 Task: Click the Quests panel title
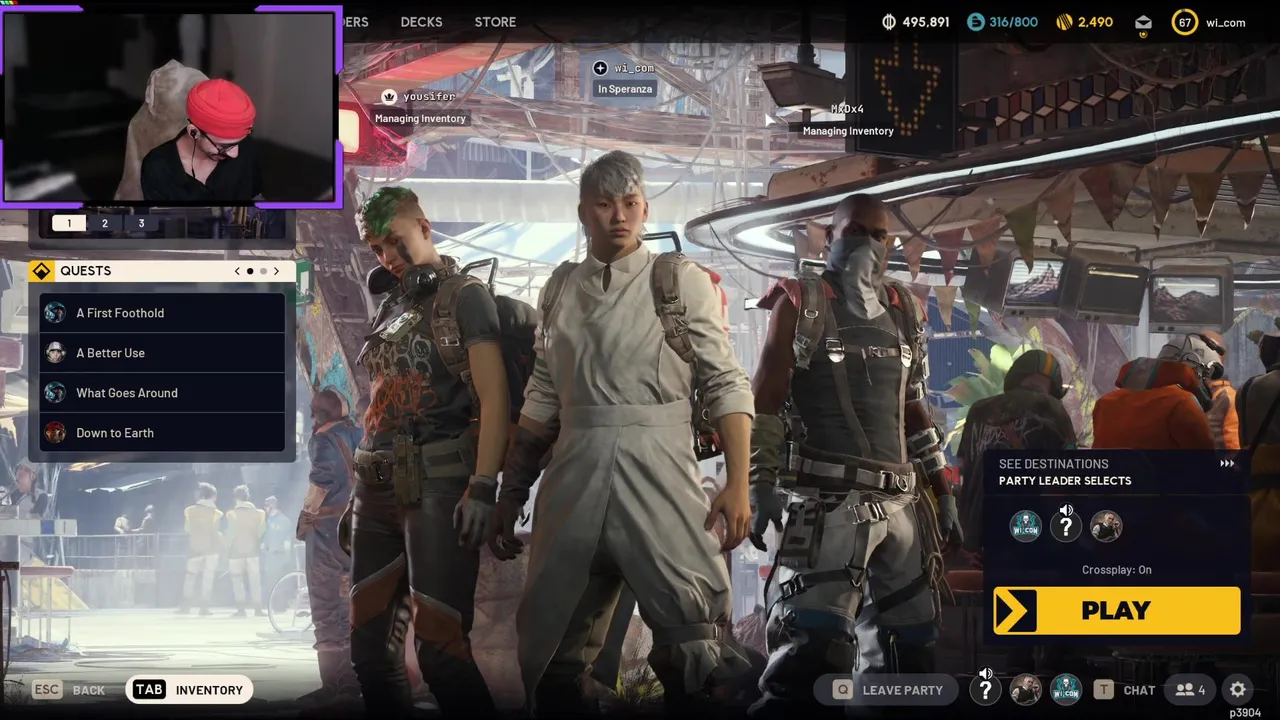85,271
